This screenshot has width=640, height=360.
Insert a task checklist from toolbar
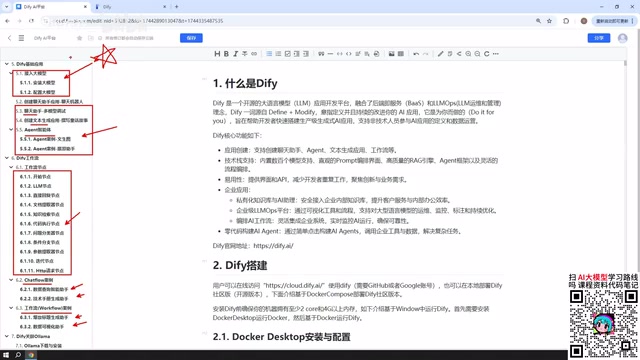click(x=287, y=54)
